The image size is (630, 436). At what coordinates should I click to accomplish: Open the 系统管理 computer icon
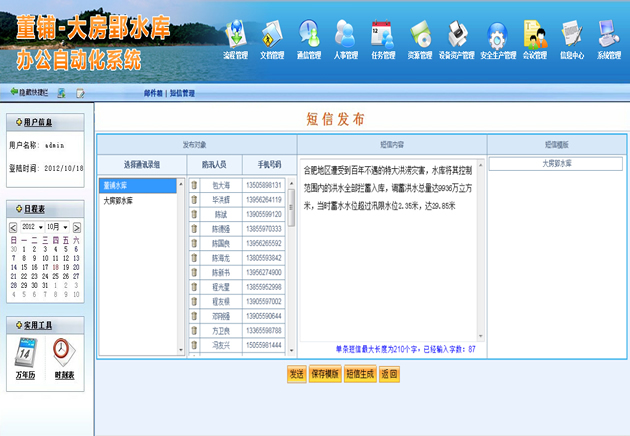608,38
